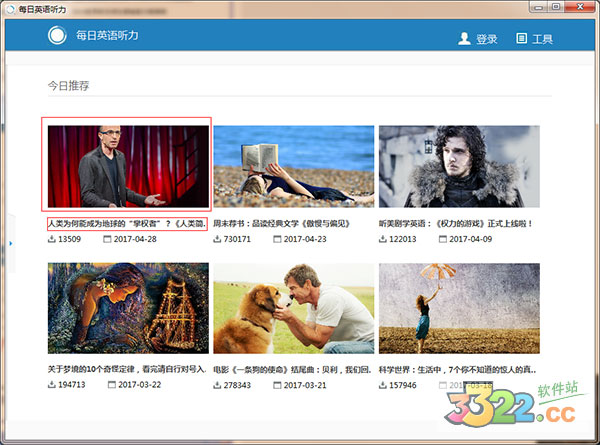Viewport: 600px width, 445px height.
Task: Click the download count 13509
Action: 69,239
